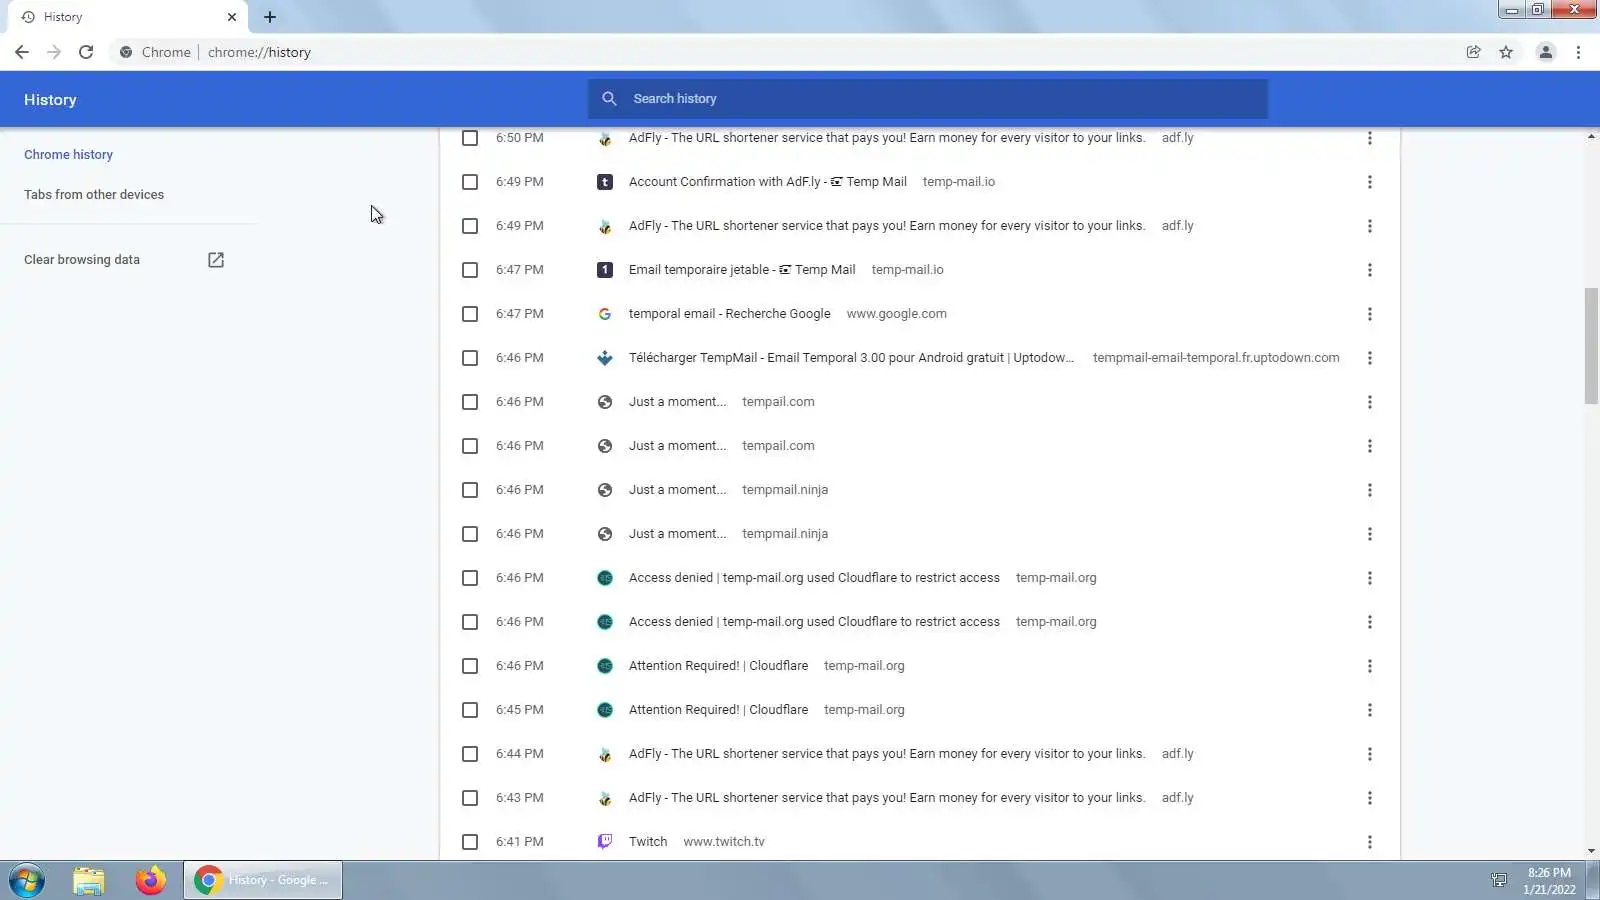Close the History tab

coord(232,17)
